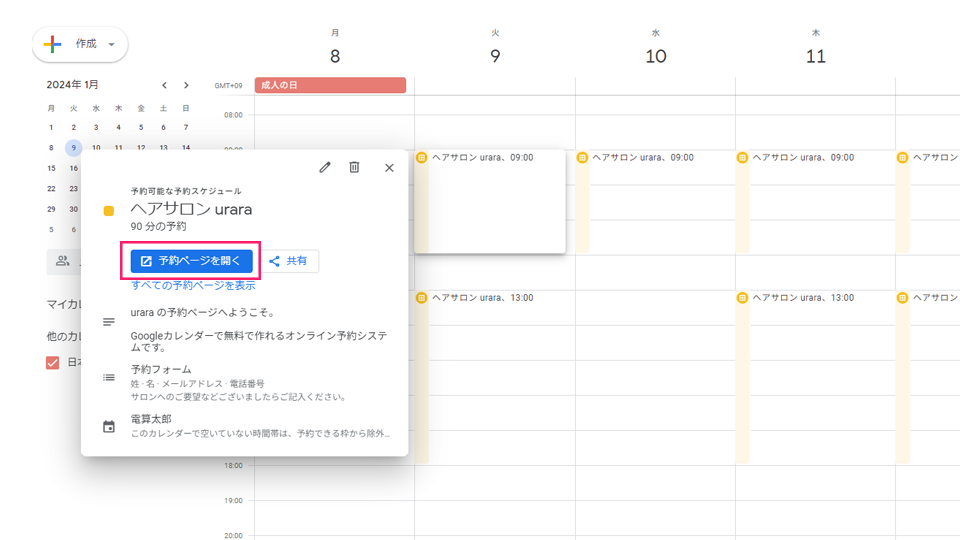Expand the 作成 dropdown arrow

111,44
